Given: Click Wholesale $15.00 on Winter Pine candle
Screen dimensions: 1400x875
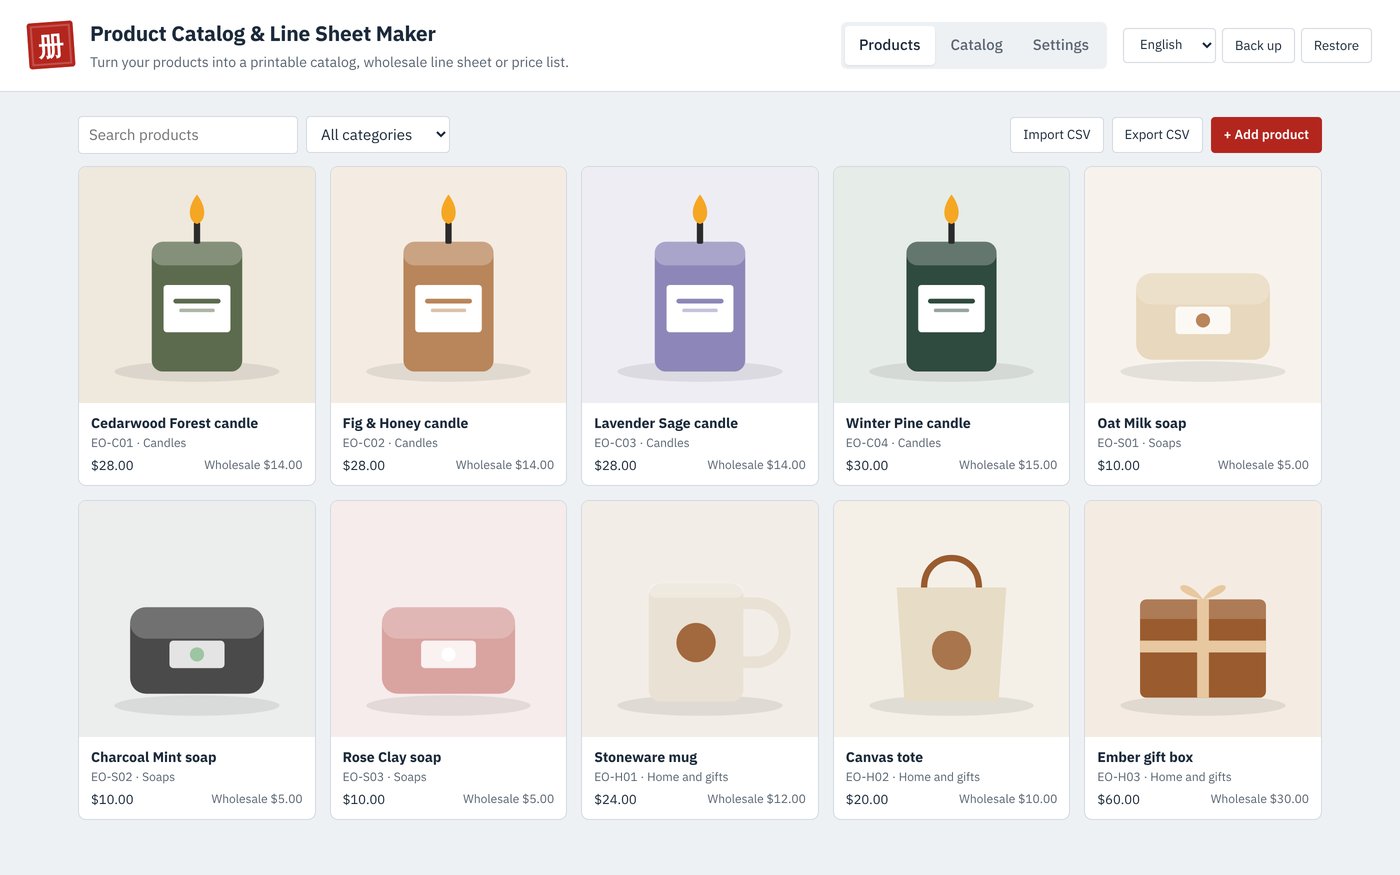Looking at the screenshot, I should pos(1008,465).
